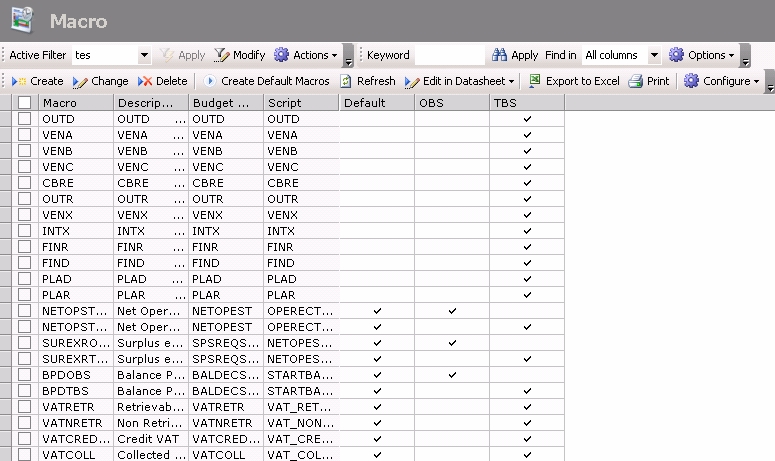
Task: Export the macro table to Excel
Action: tap(535, 81)
